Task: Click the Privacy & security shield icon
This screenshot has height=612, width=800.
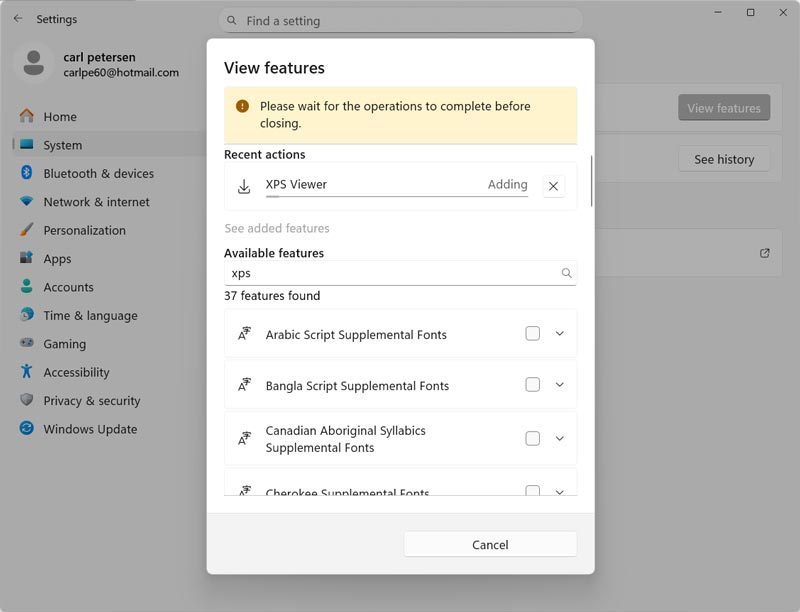Action: click(x=27, y=400)
